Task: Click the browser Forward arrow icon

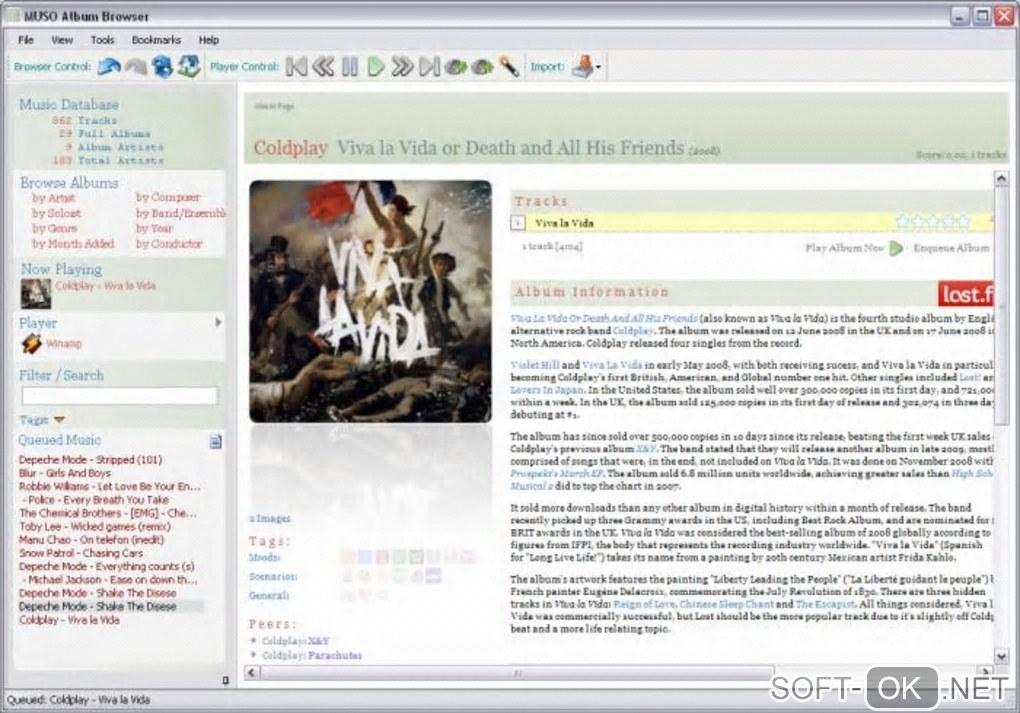Action: click(136, 66)
